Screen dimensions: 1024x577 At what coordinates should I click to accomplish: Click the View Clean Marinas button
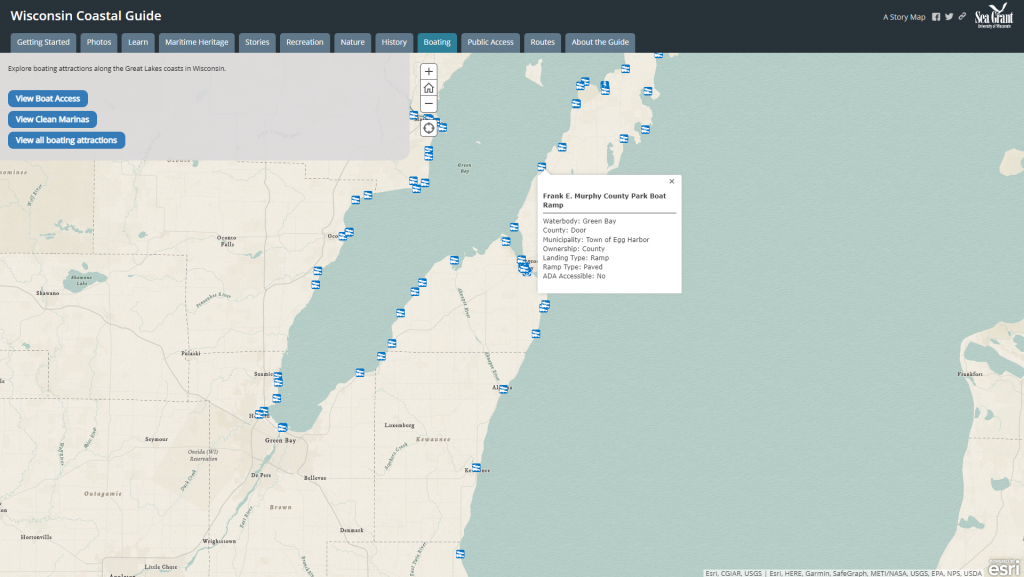[x=52, y=119]
